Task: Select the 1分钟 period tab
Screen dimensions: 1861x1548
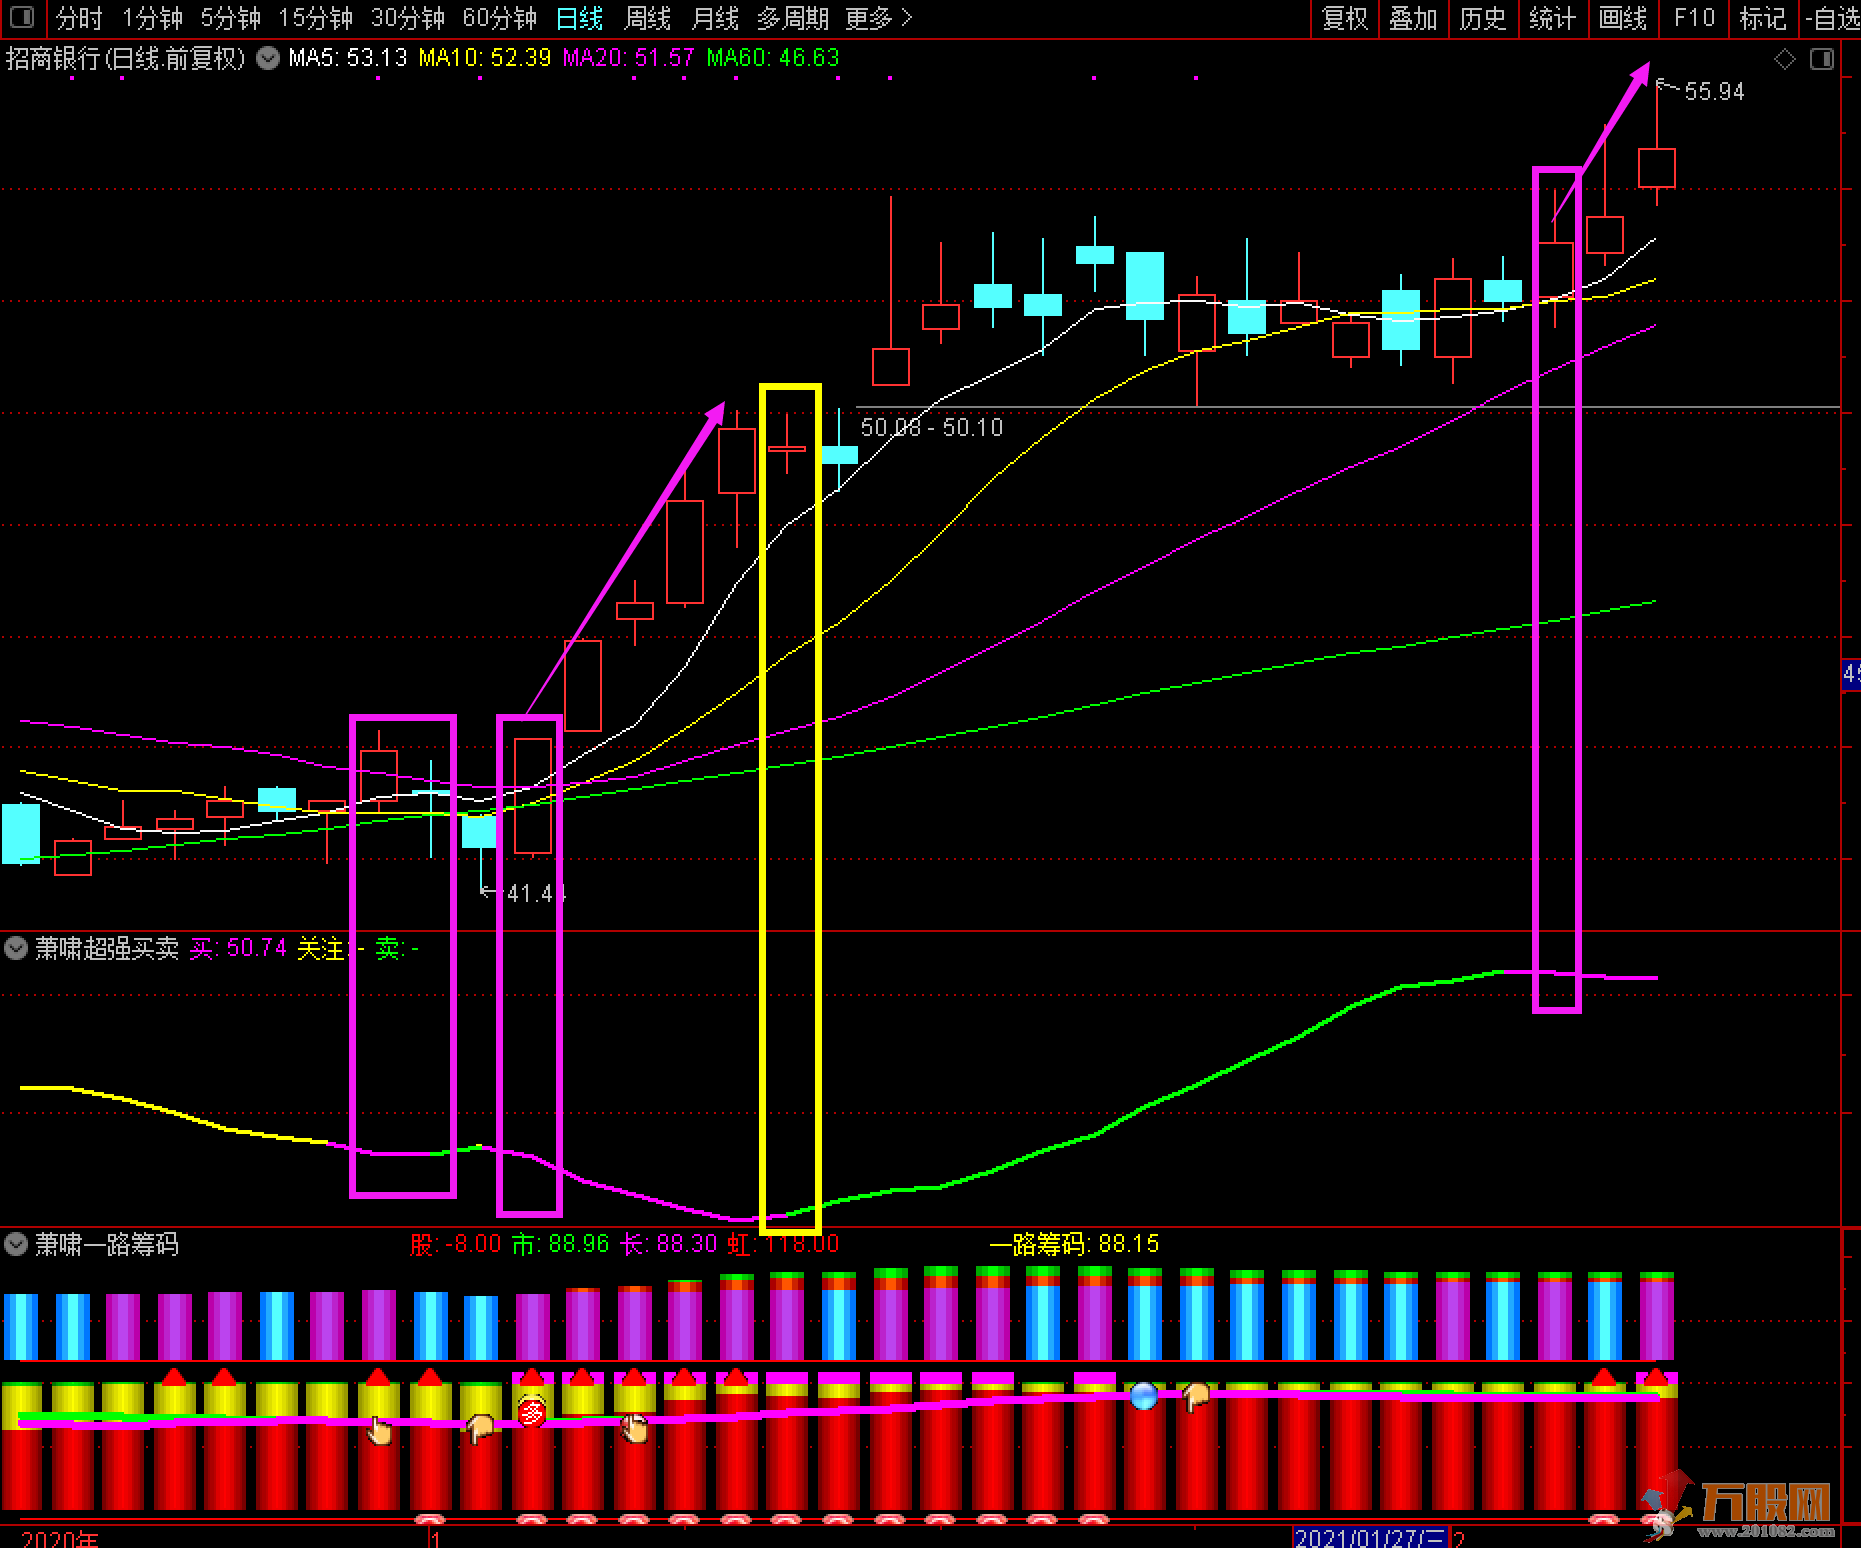Action: point(152,18)
